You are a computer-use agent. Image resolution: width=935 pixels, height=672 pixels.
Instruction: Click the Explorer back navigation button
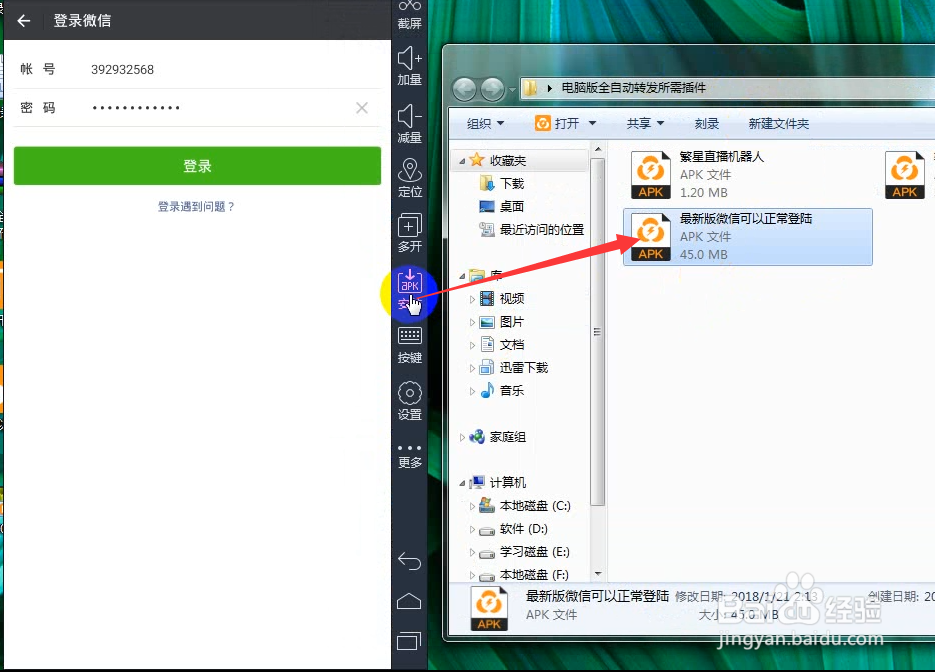pyautogui.click(x=465, y=89)
